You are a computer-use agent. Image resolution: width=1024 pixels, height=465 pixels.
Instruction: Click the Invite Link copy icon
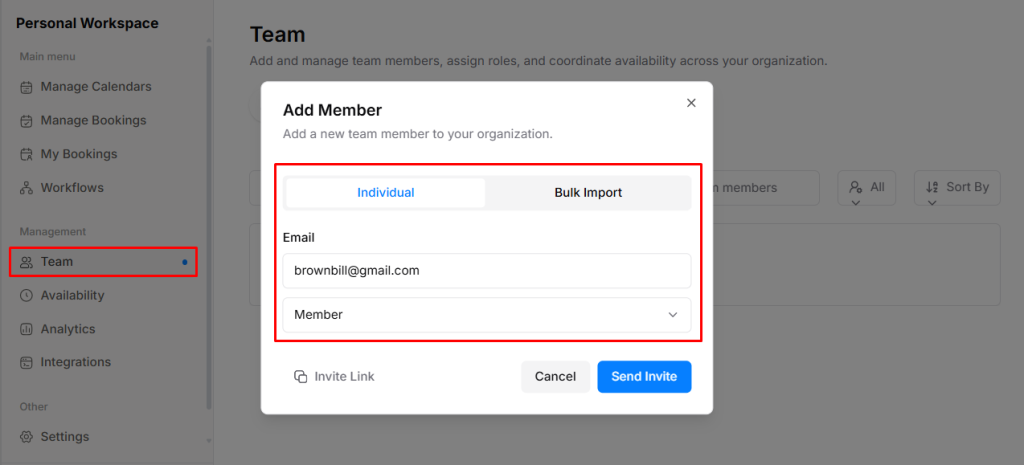300,377
